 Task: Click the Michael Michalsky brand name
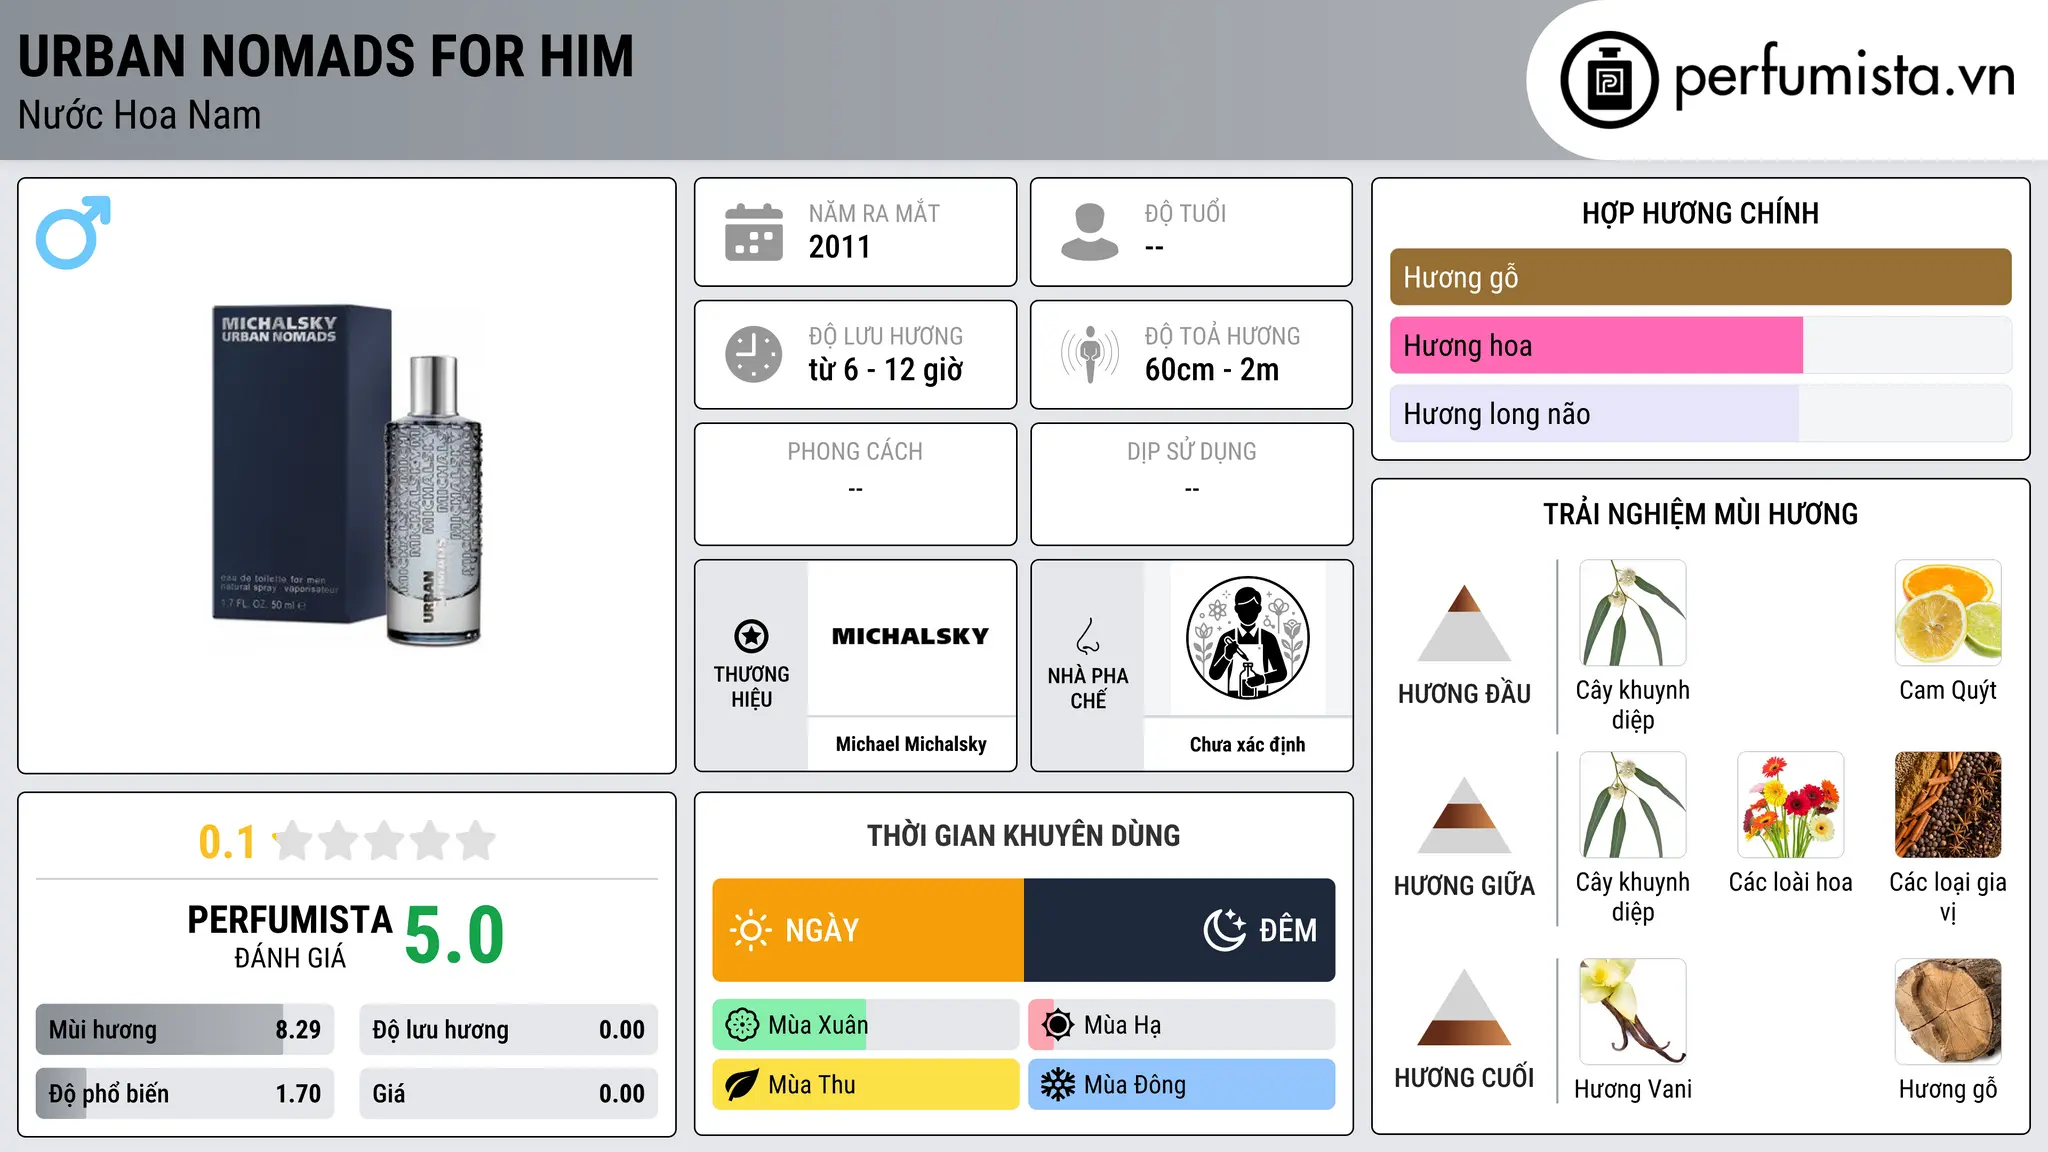pyautogui.click(x=911, y=744)
